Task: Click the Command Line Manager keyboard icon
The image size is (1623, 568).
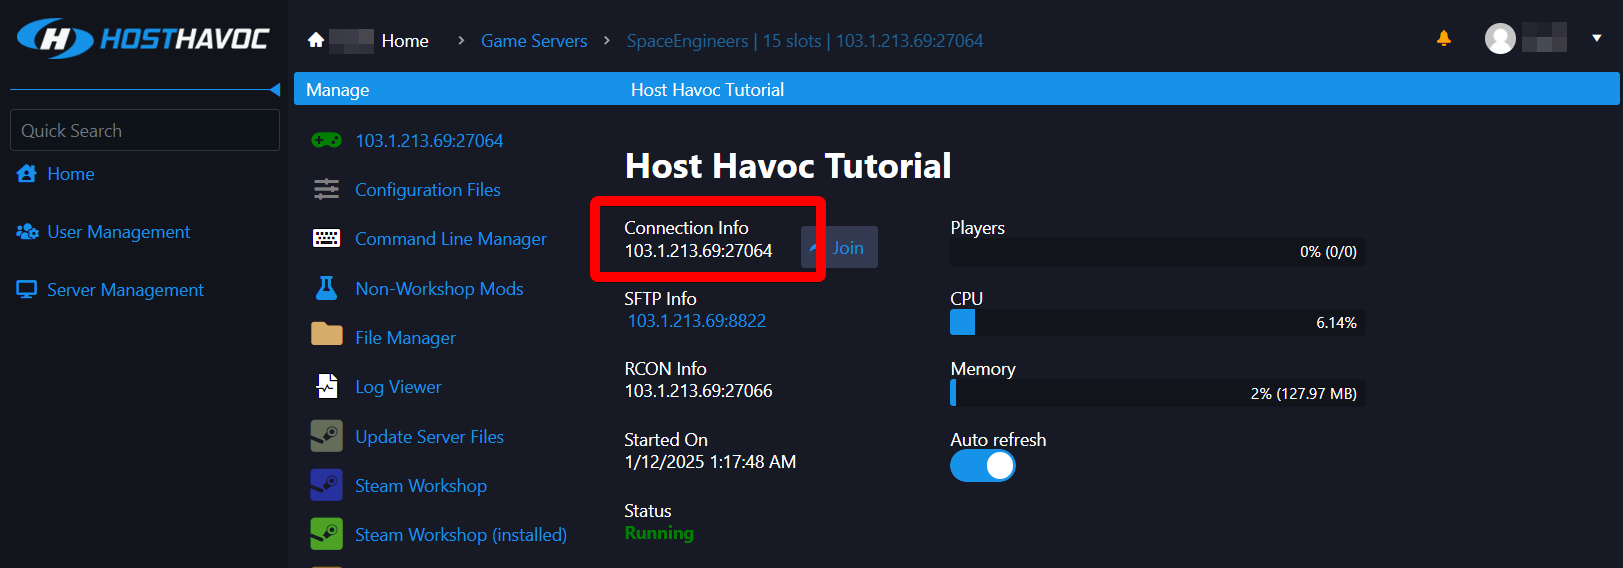Action: click(326, 239)
